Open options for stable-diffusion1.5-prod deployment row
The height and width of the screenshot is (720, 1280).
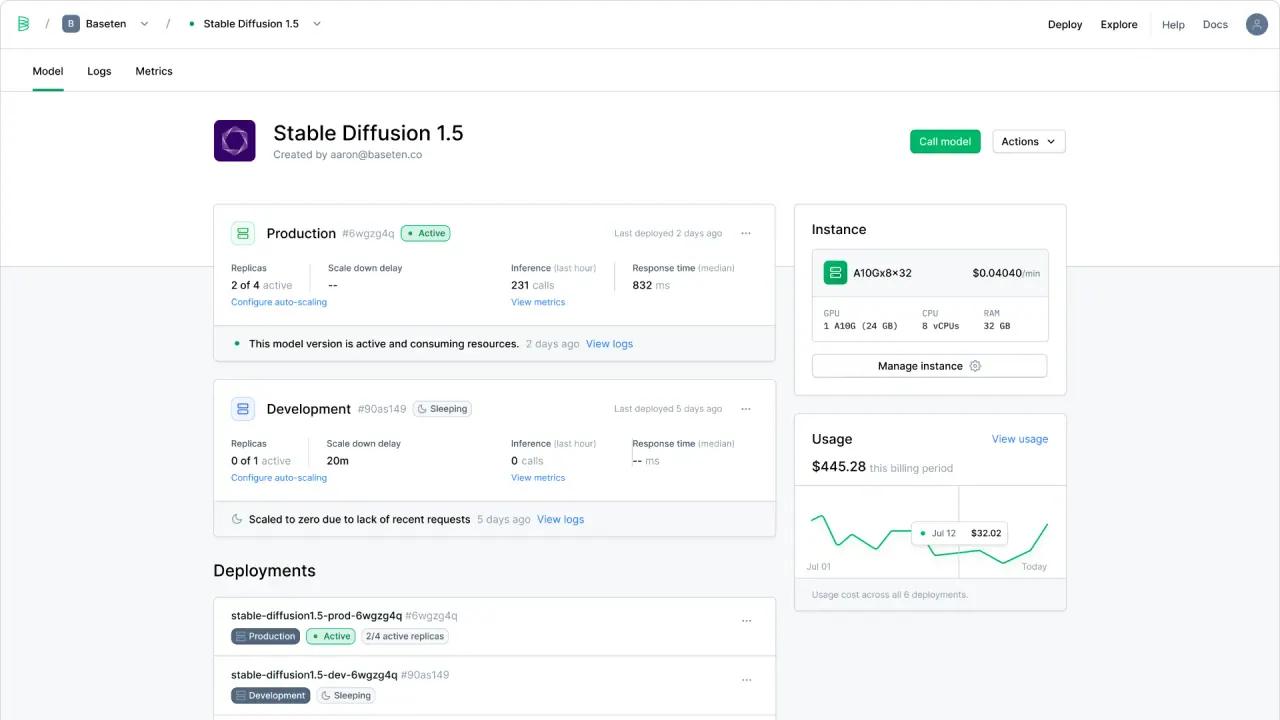pos(746,621)
